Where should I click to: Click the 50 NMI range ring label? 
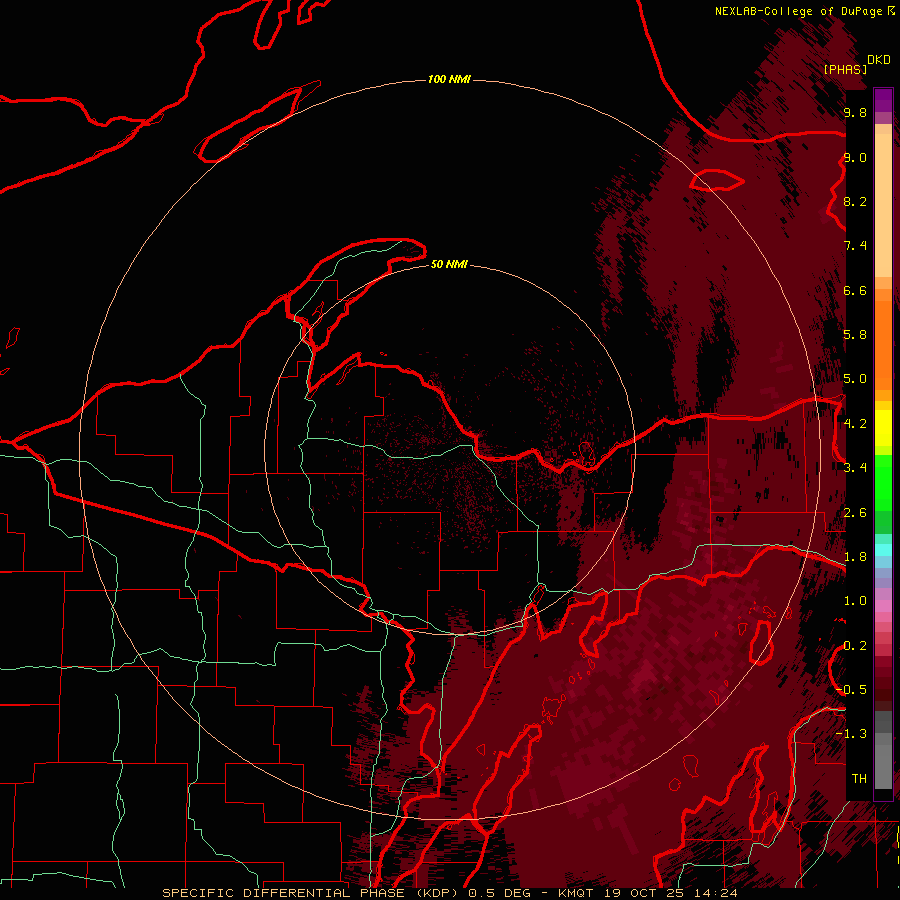[x=449, y=264]
